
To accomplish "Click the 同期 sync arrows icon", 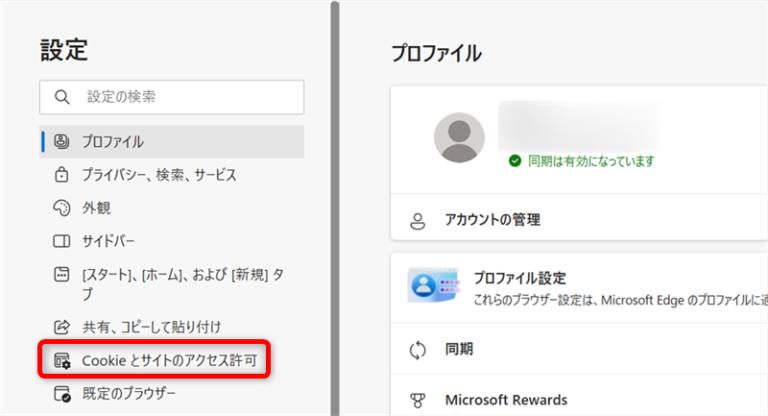I will coord(418,350).
